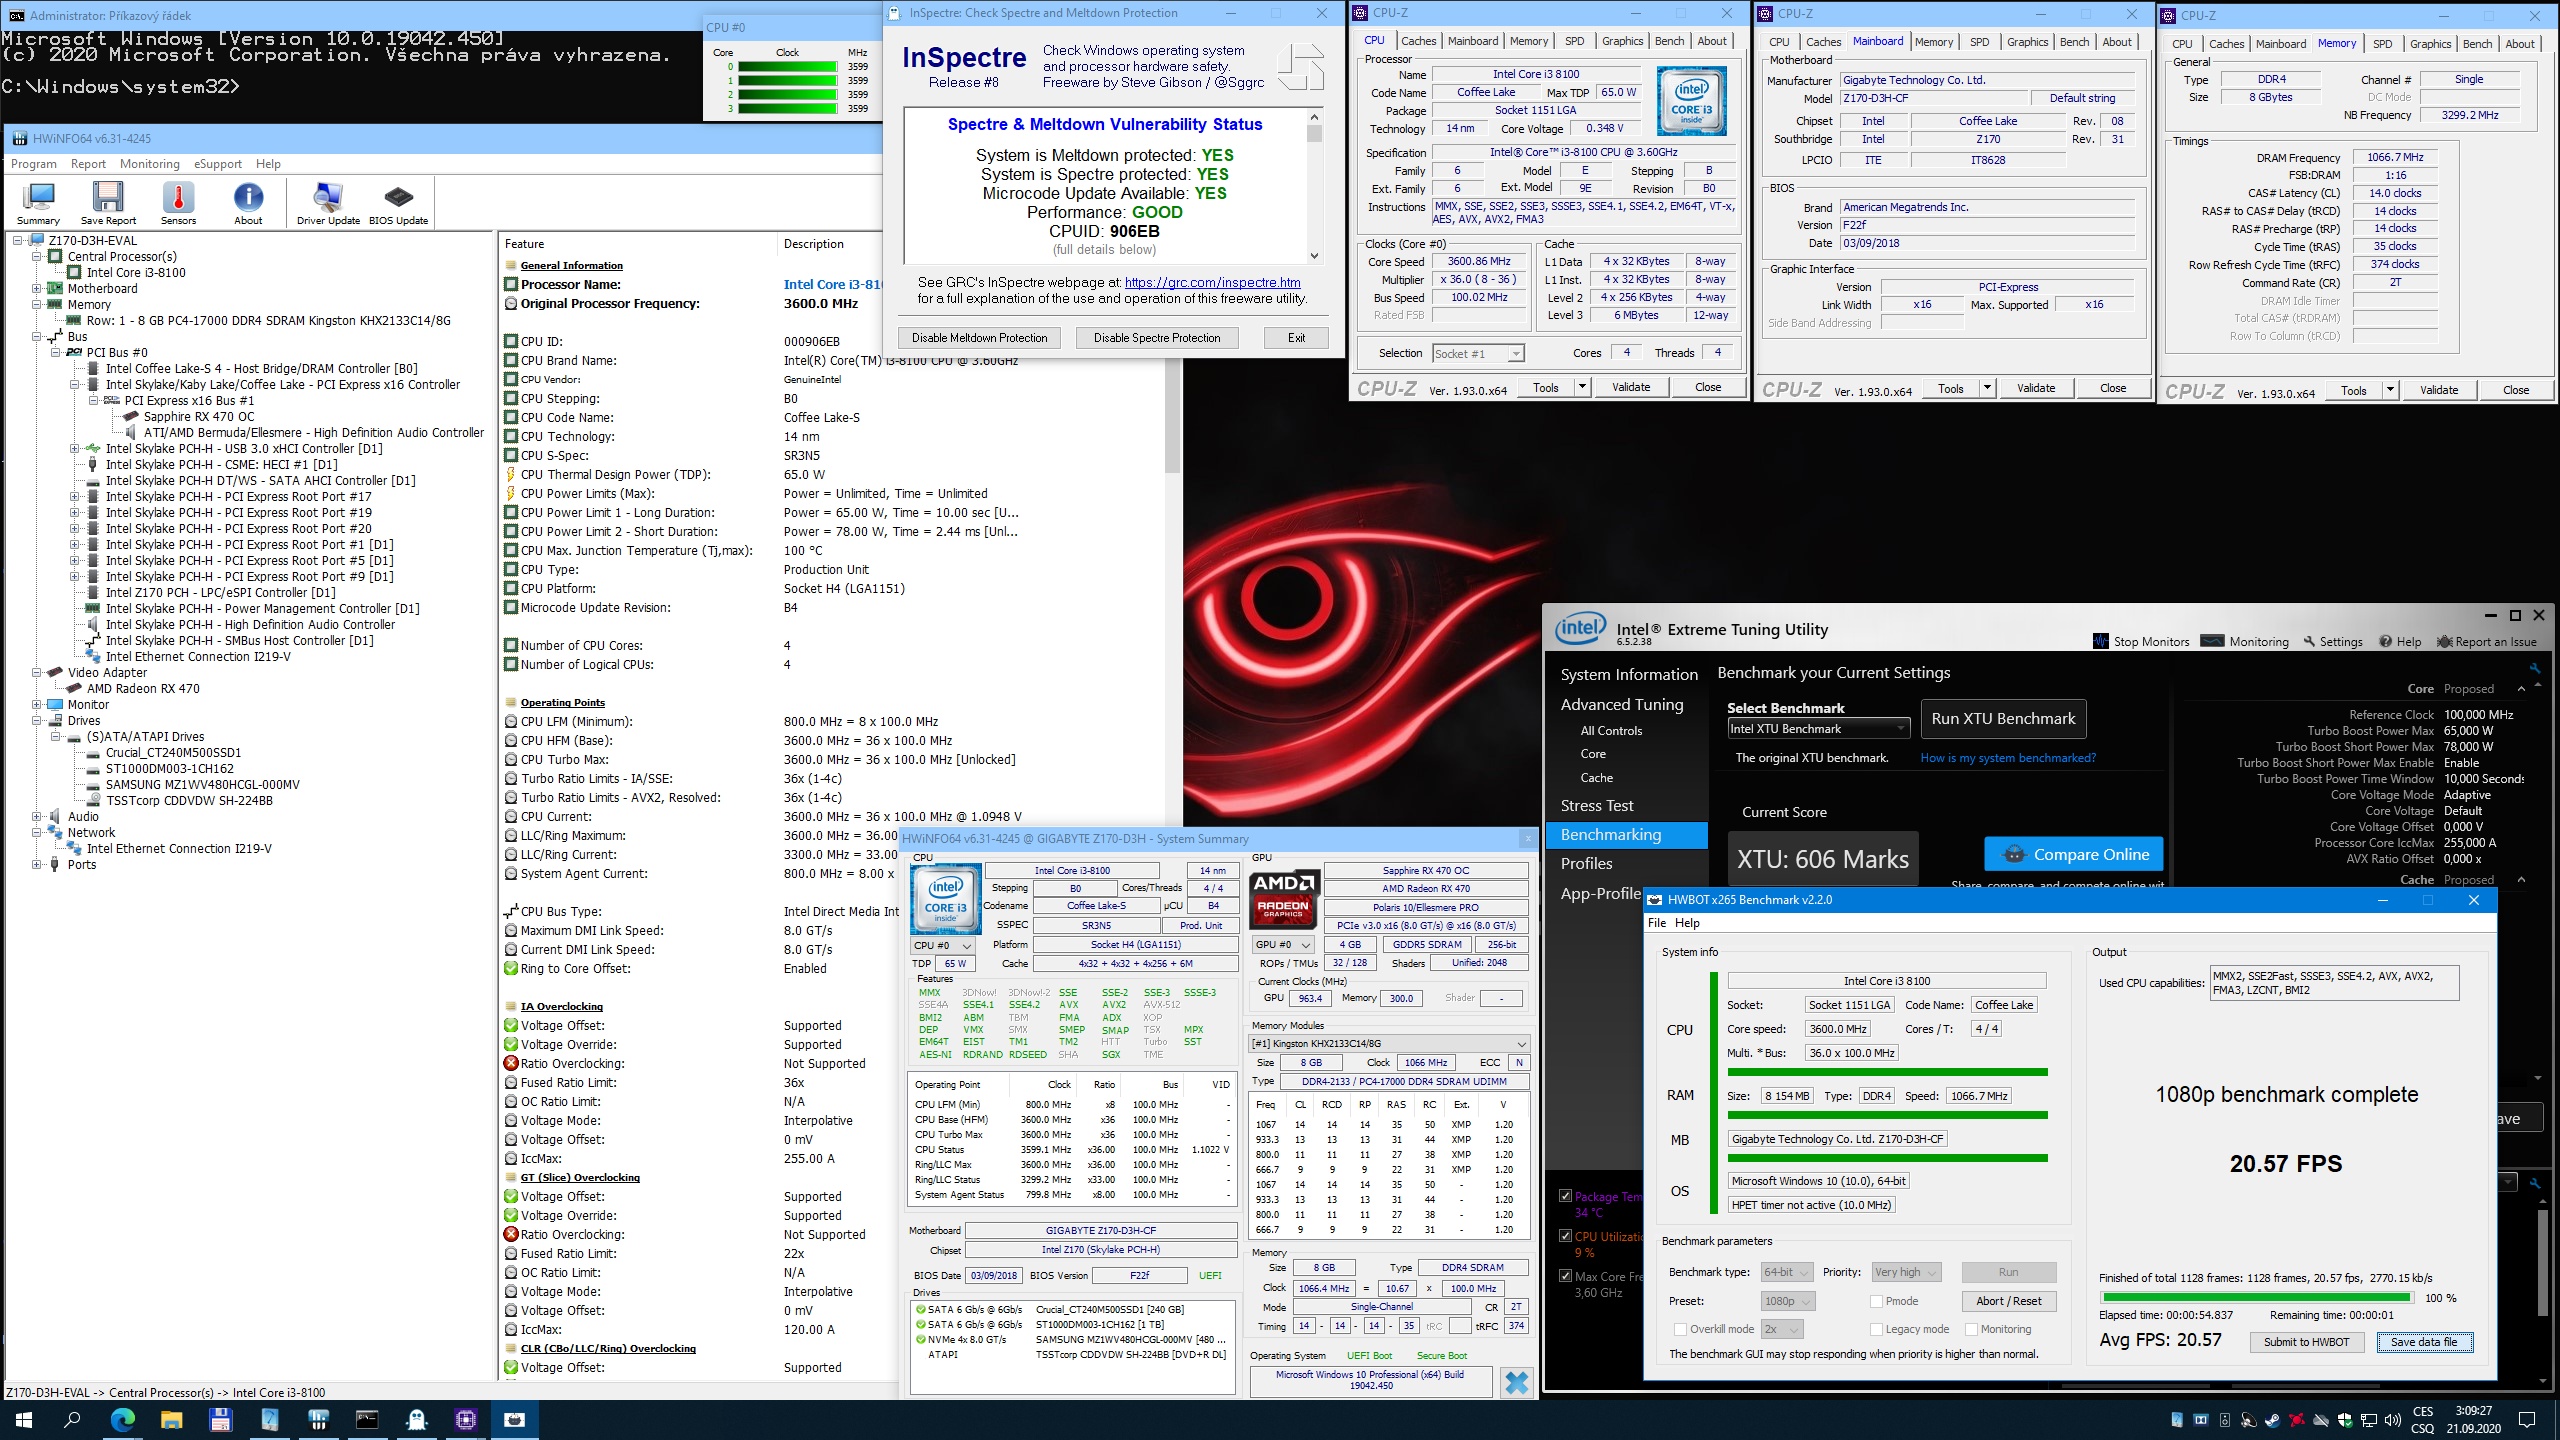Click the InSpectre ghost icon on the taskbar
Screen dimensions: 2560x1440
pyautogui.click(x=417, y=1419)
